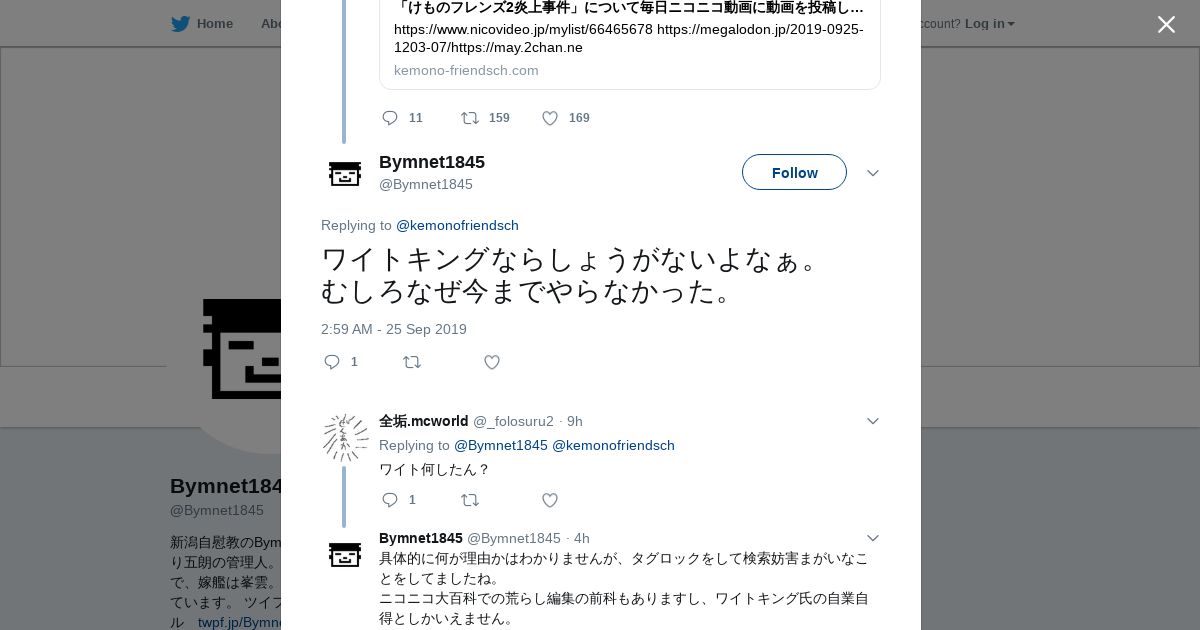Expand options for 全垢.mcworld's reply
1200x630 pixels.
pyautogui.click(x=873, y=421)
